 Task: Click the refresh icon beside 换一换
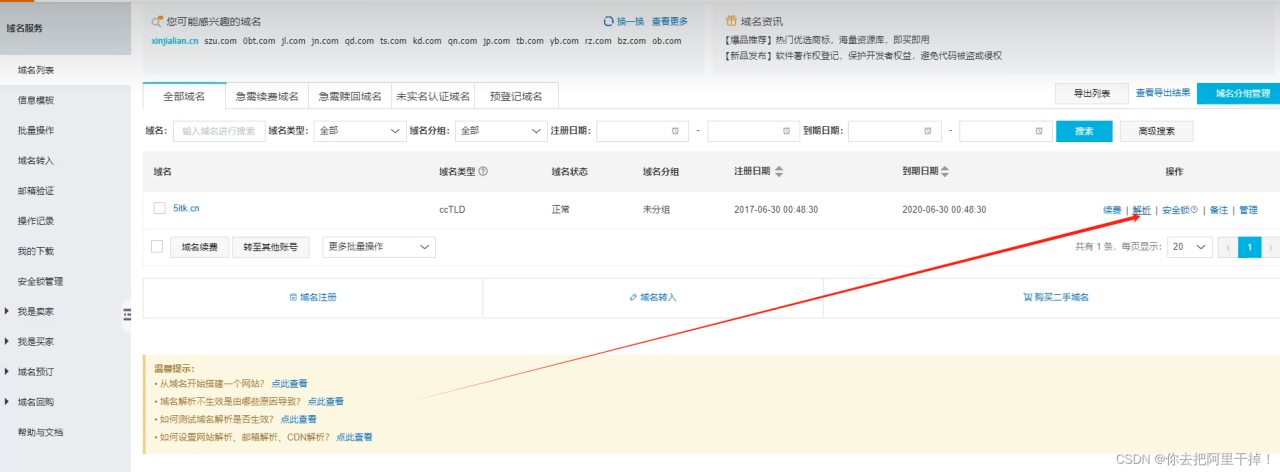click(x=608, y=21)
